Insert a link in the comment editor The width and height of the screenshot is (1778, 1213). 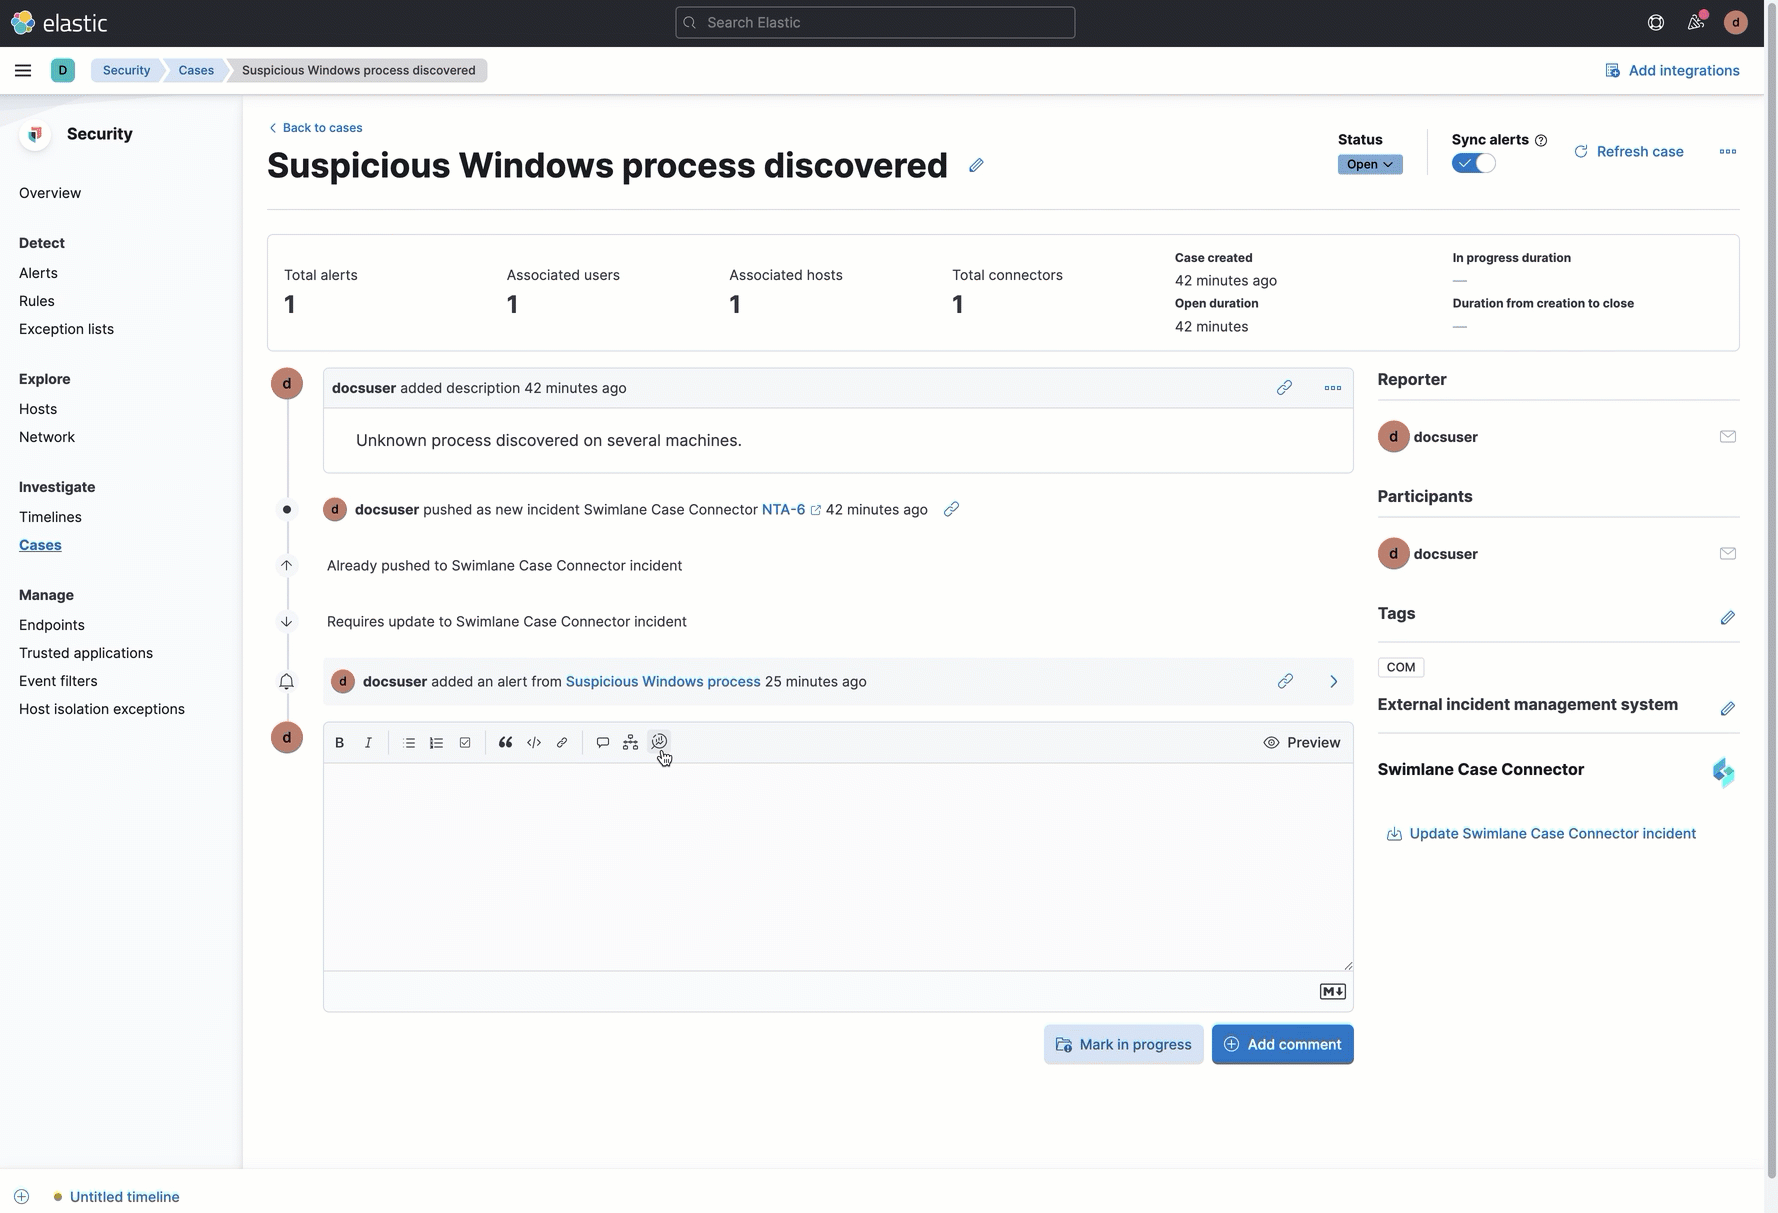(561, 742)
